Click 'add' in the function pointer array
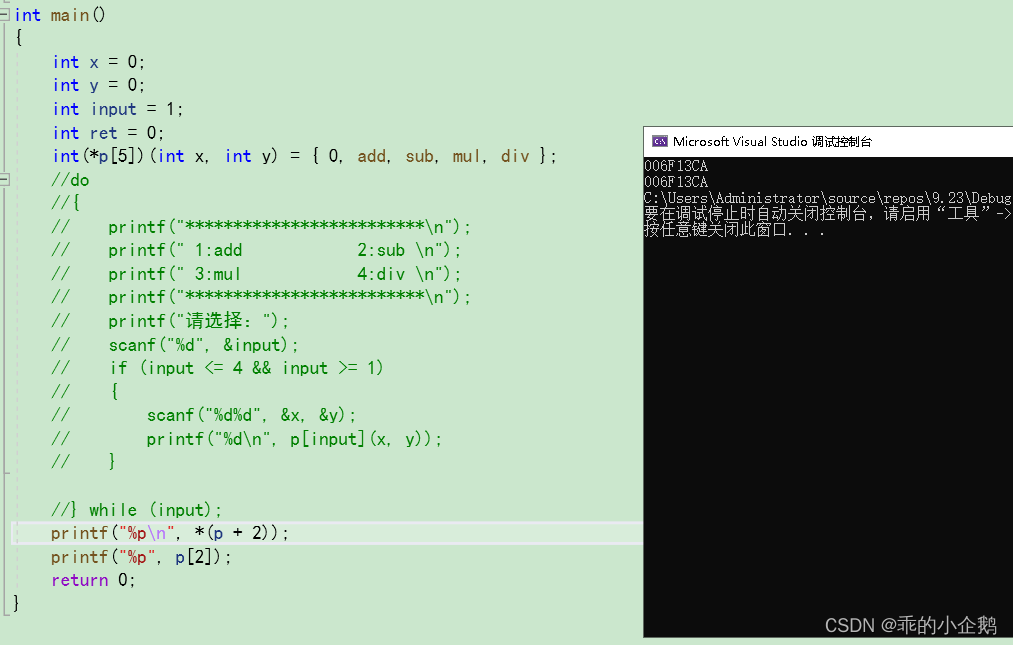1013x645 pixels. 372,156
